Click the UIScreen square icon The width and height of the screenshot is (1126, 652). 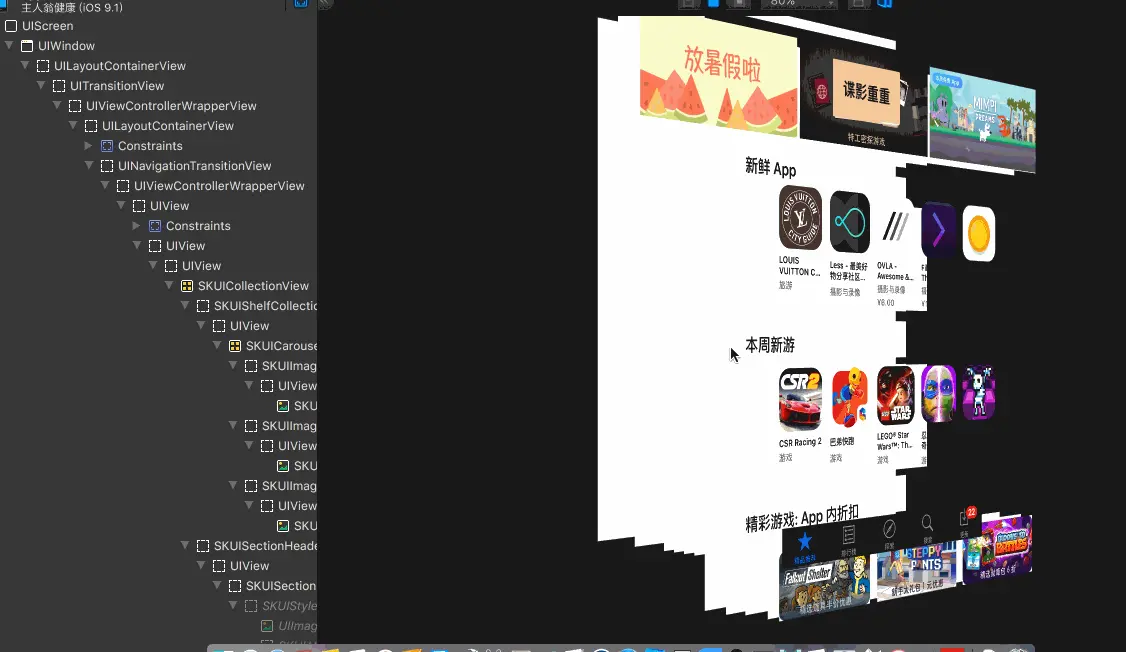11,26
